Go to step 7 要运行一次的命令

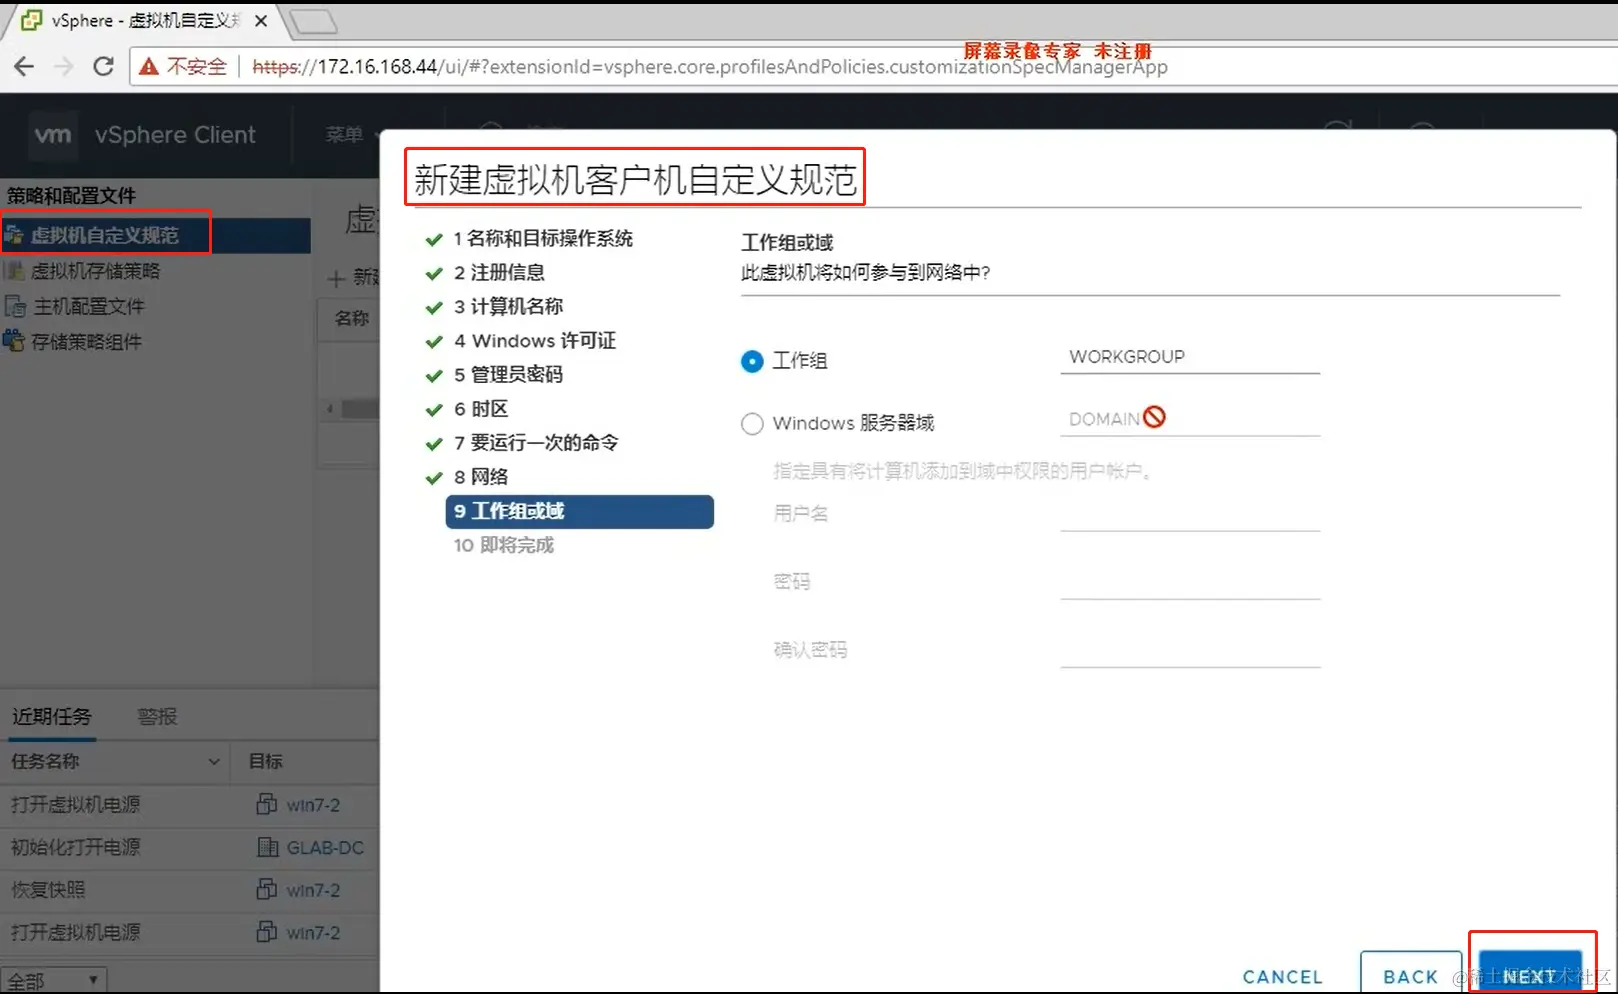click(x=536, y=442)
